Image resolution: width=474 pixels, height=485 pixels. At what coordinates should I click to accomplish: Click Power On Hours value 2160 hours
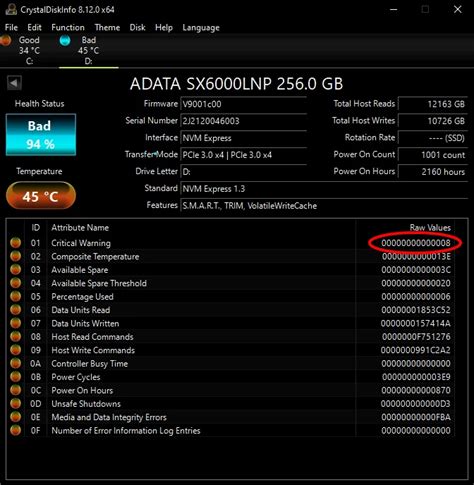(433, 172)
